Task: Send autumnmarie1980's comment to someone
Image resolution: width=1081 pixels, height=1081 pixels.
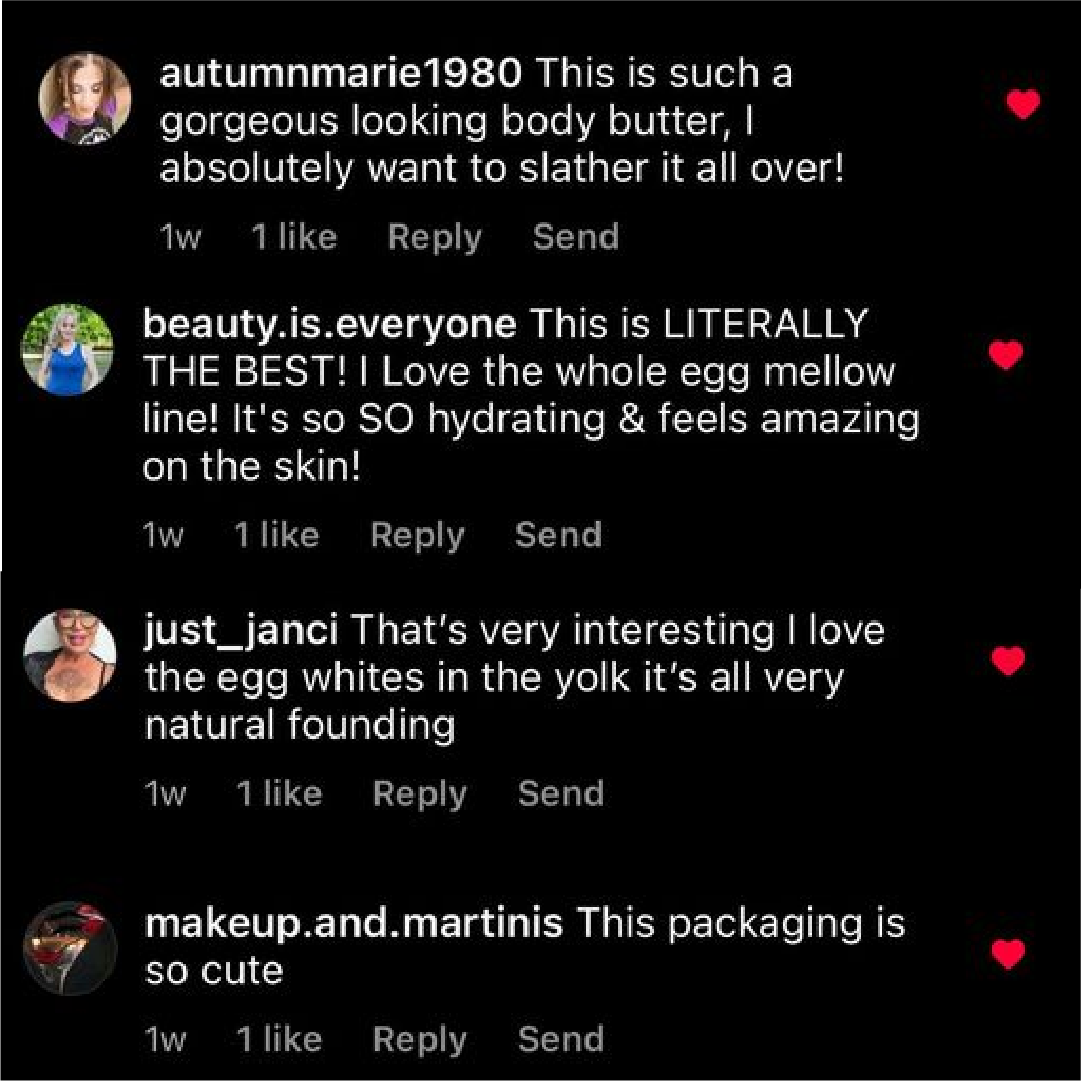Action: point(575,238)
